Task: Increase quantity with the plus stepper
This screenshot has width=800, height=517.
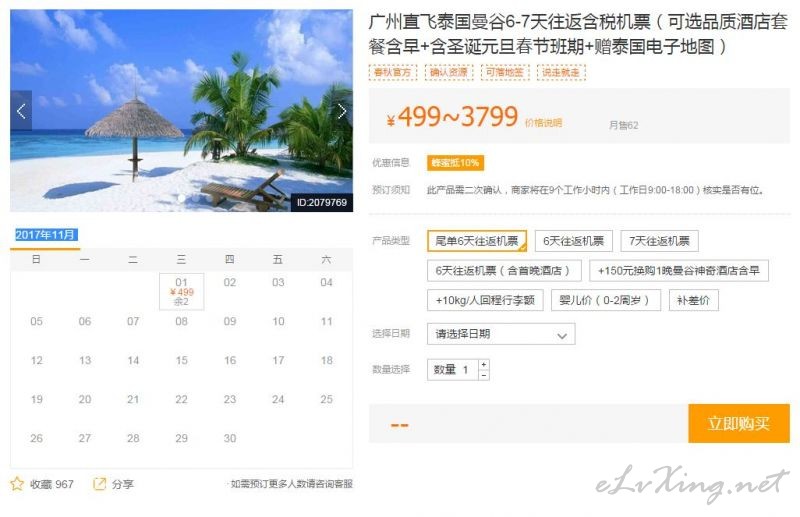Action: click(x=484, y=364)
